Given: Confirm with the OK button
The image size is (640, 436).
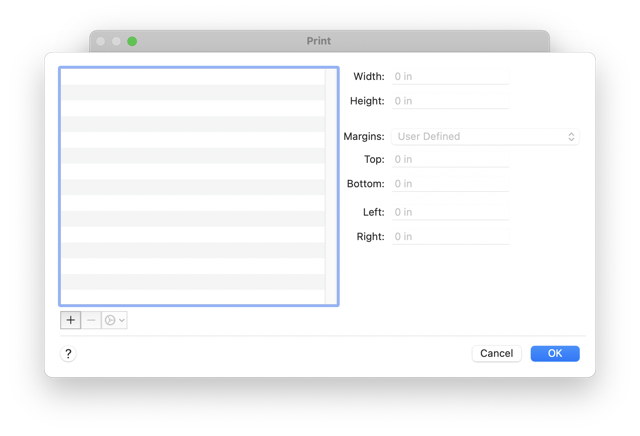Looking at the screenshot, I should point(555,353).
